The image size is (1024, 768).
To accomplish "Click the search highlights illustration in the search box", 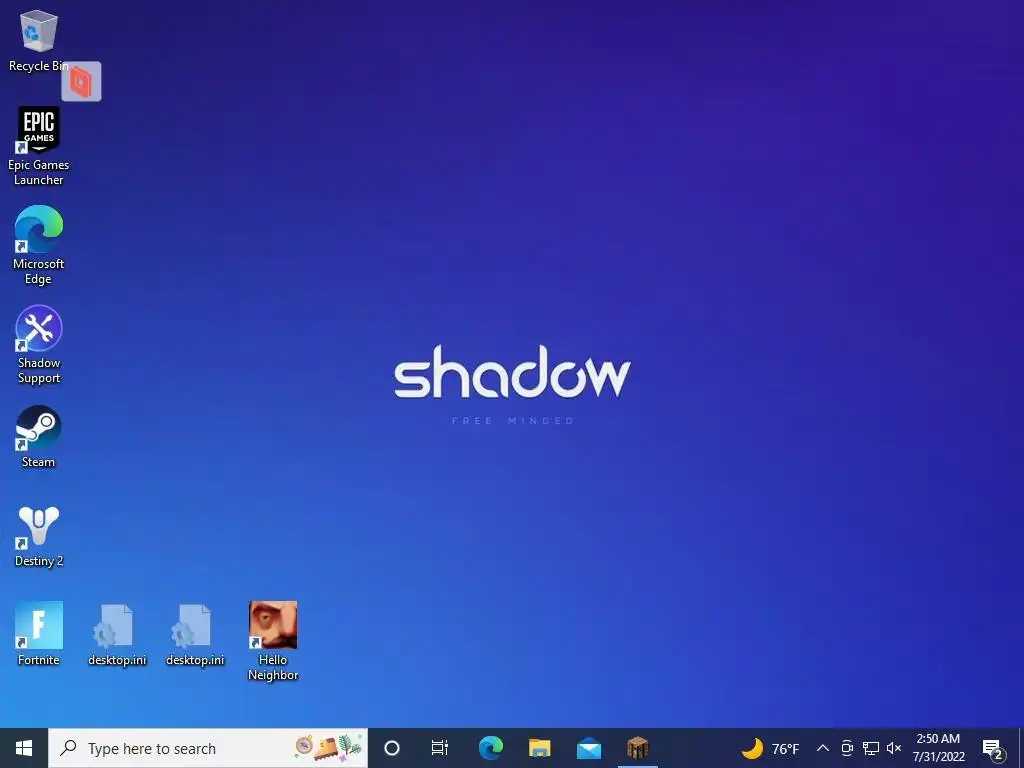I will [x=328, y=748].
